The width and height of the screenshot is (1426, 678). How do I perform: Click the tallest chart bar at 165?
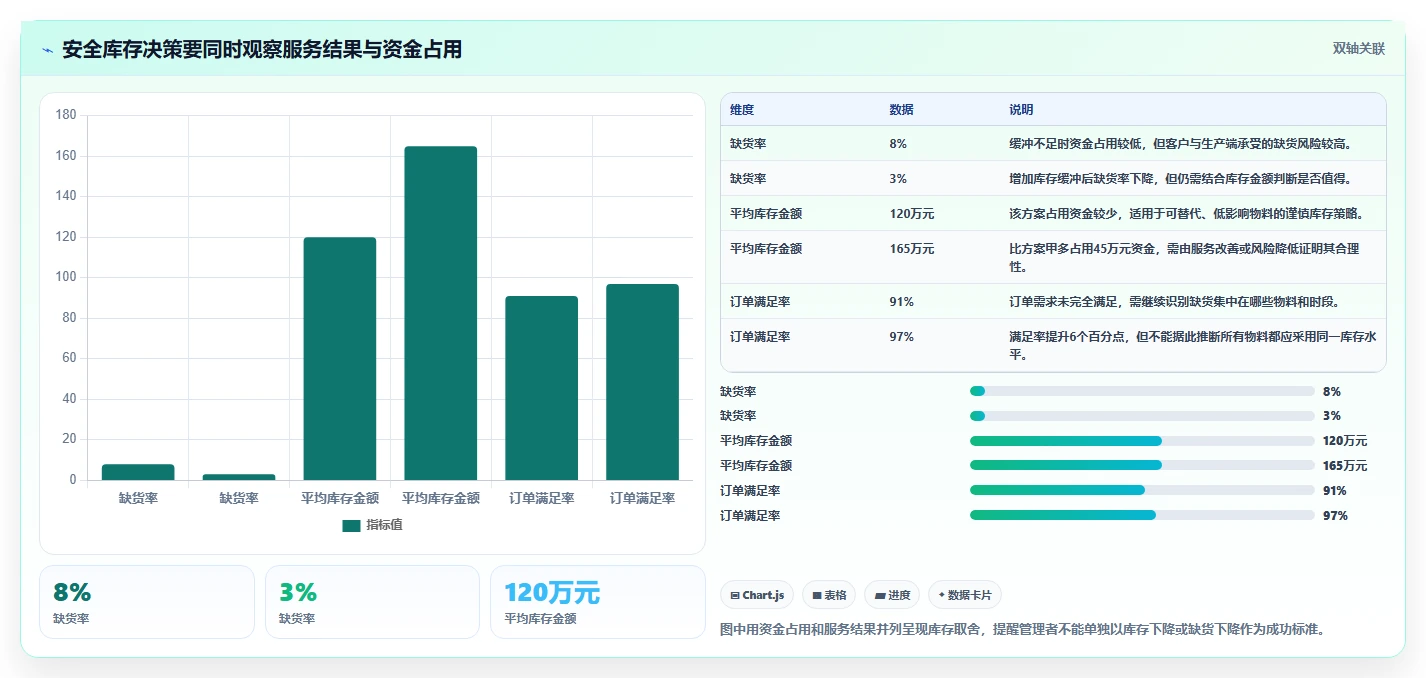coord(441,313)
